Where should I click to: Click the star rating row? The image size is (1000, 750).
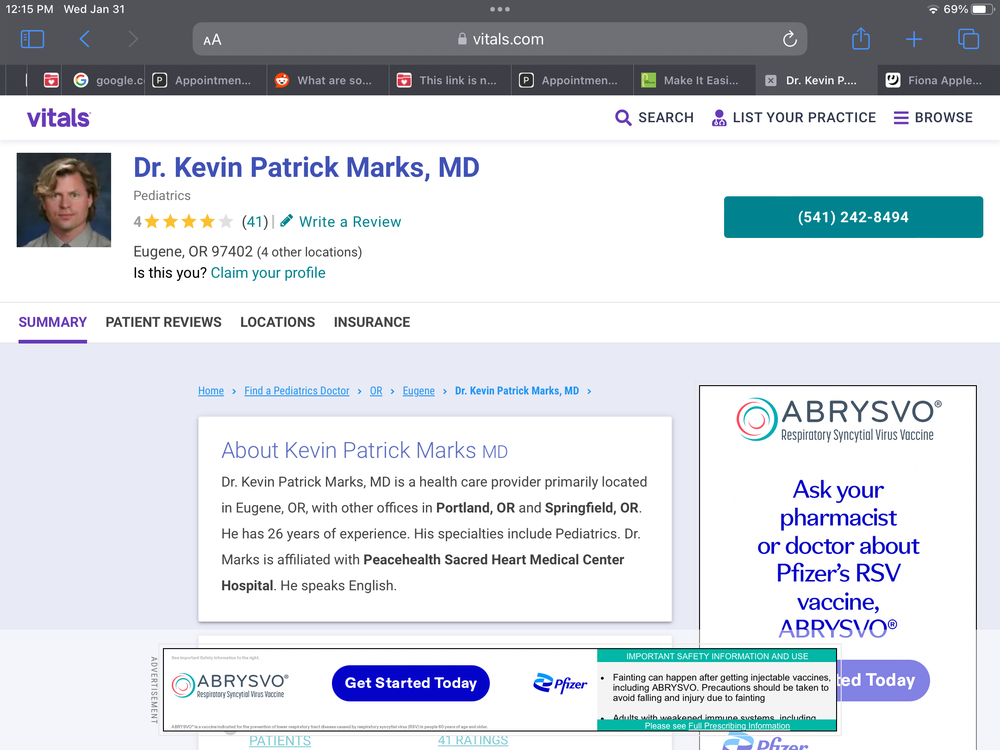(189, 221)
